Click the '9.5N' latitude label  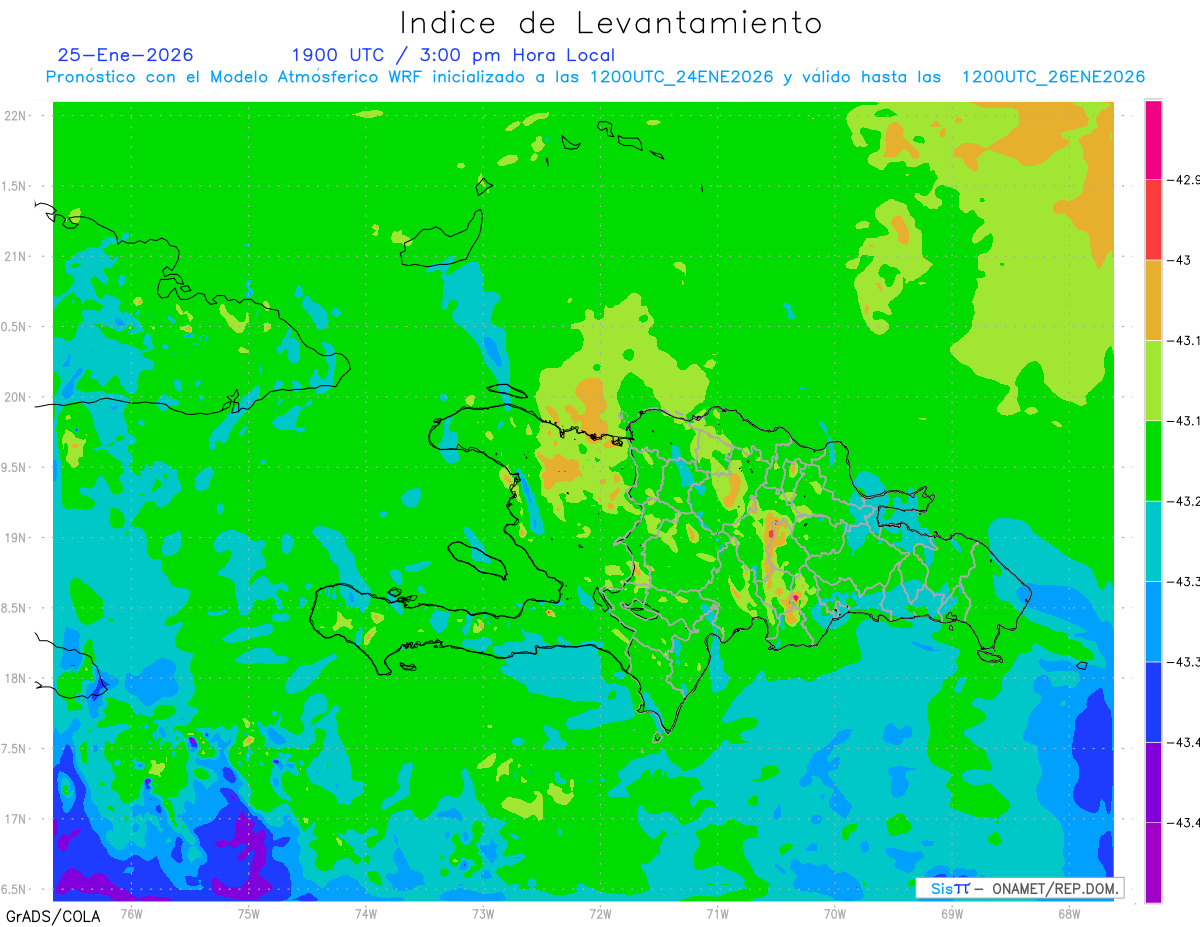pyautogui.click(x=14, y=467)
